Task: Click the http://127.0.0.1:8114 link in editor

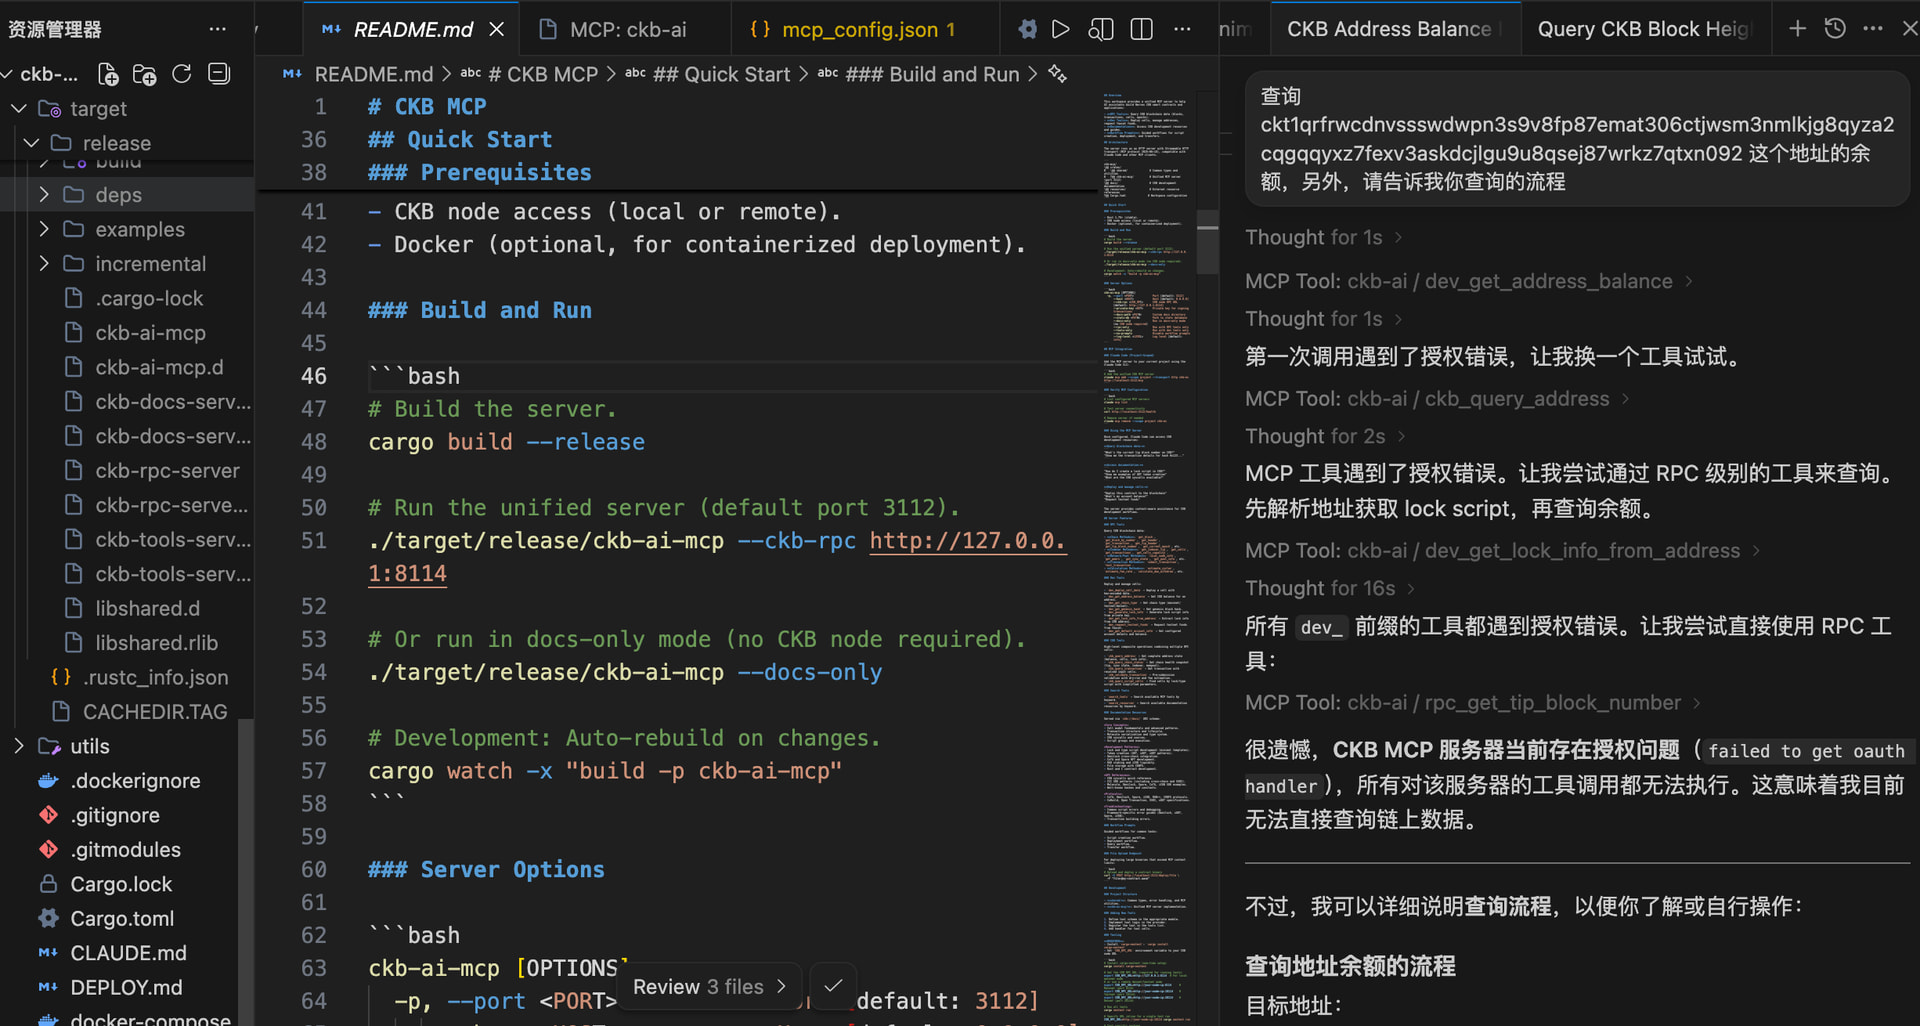Action: coord(967,541)
